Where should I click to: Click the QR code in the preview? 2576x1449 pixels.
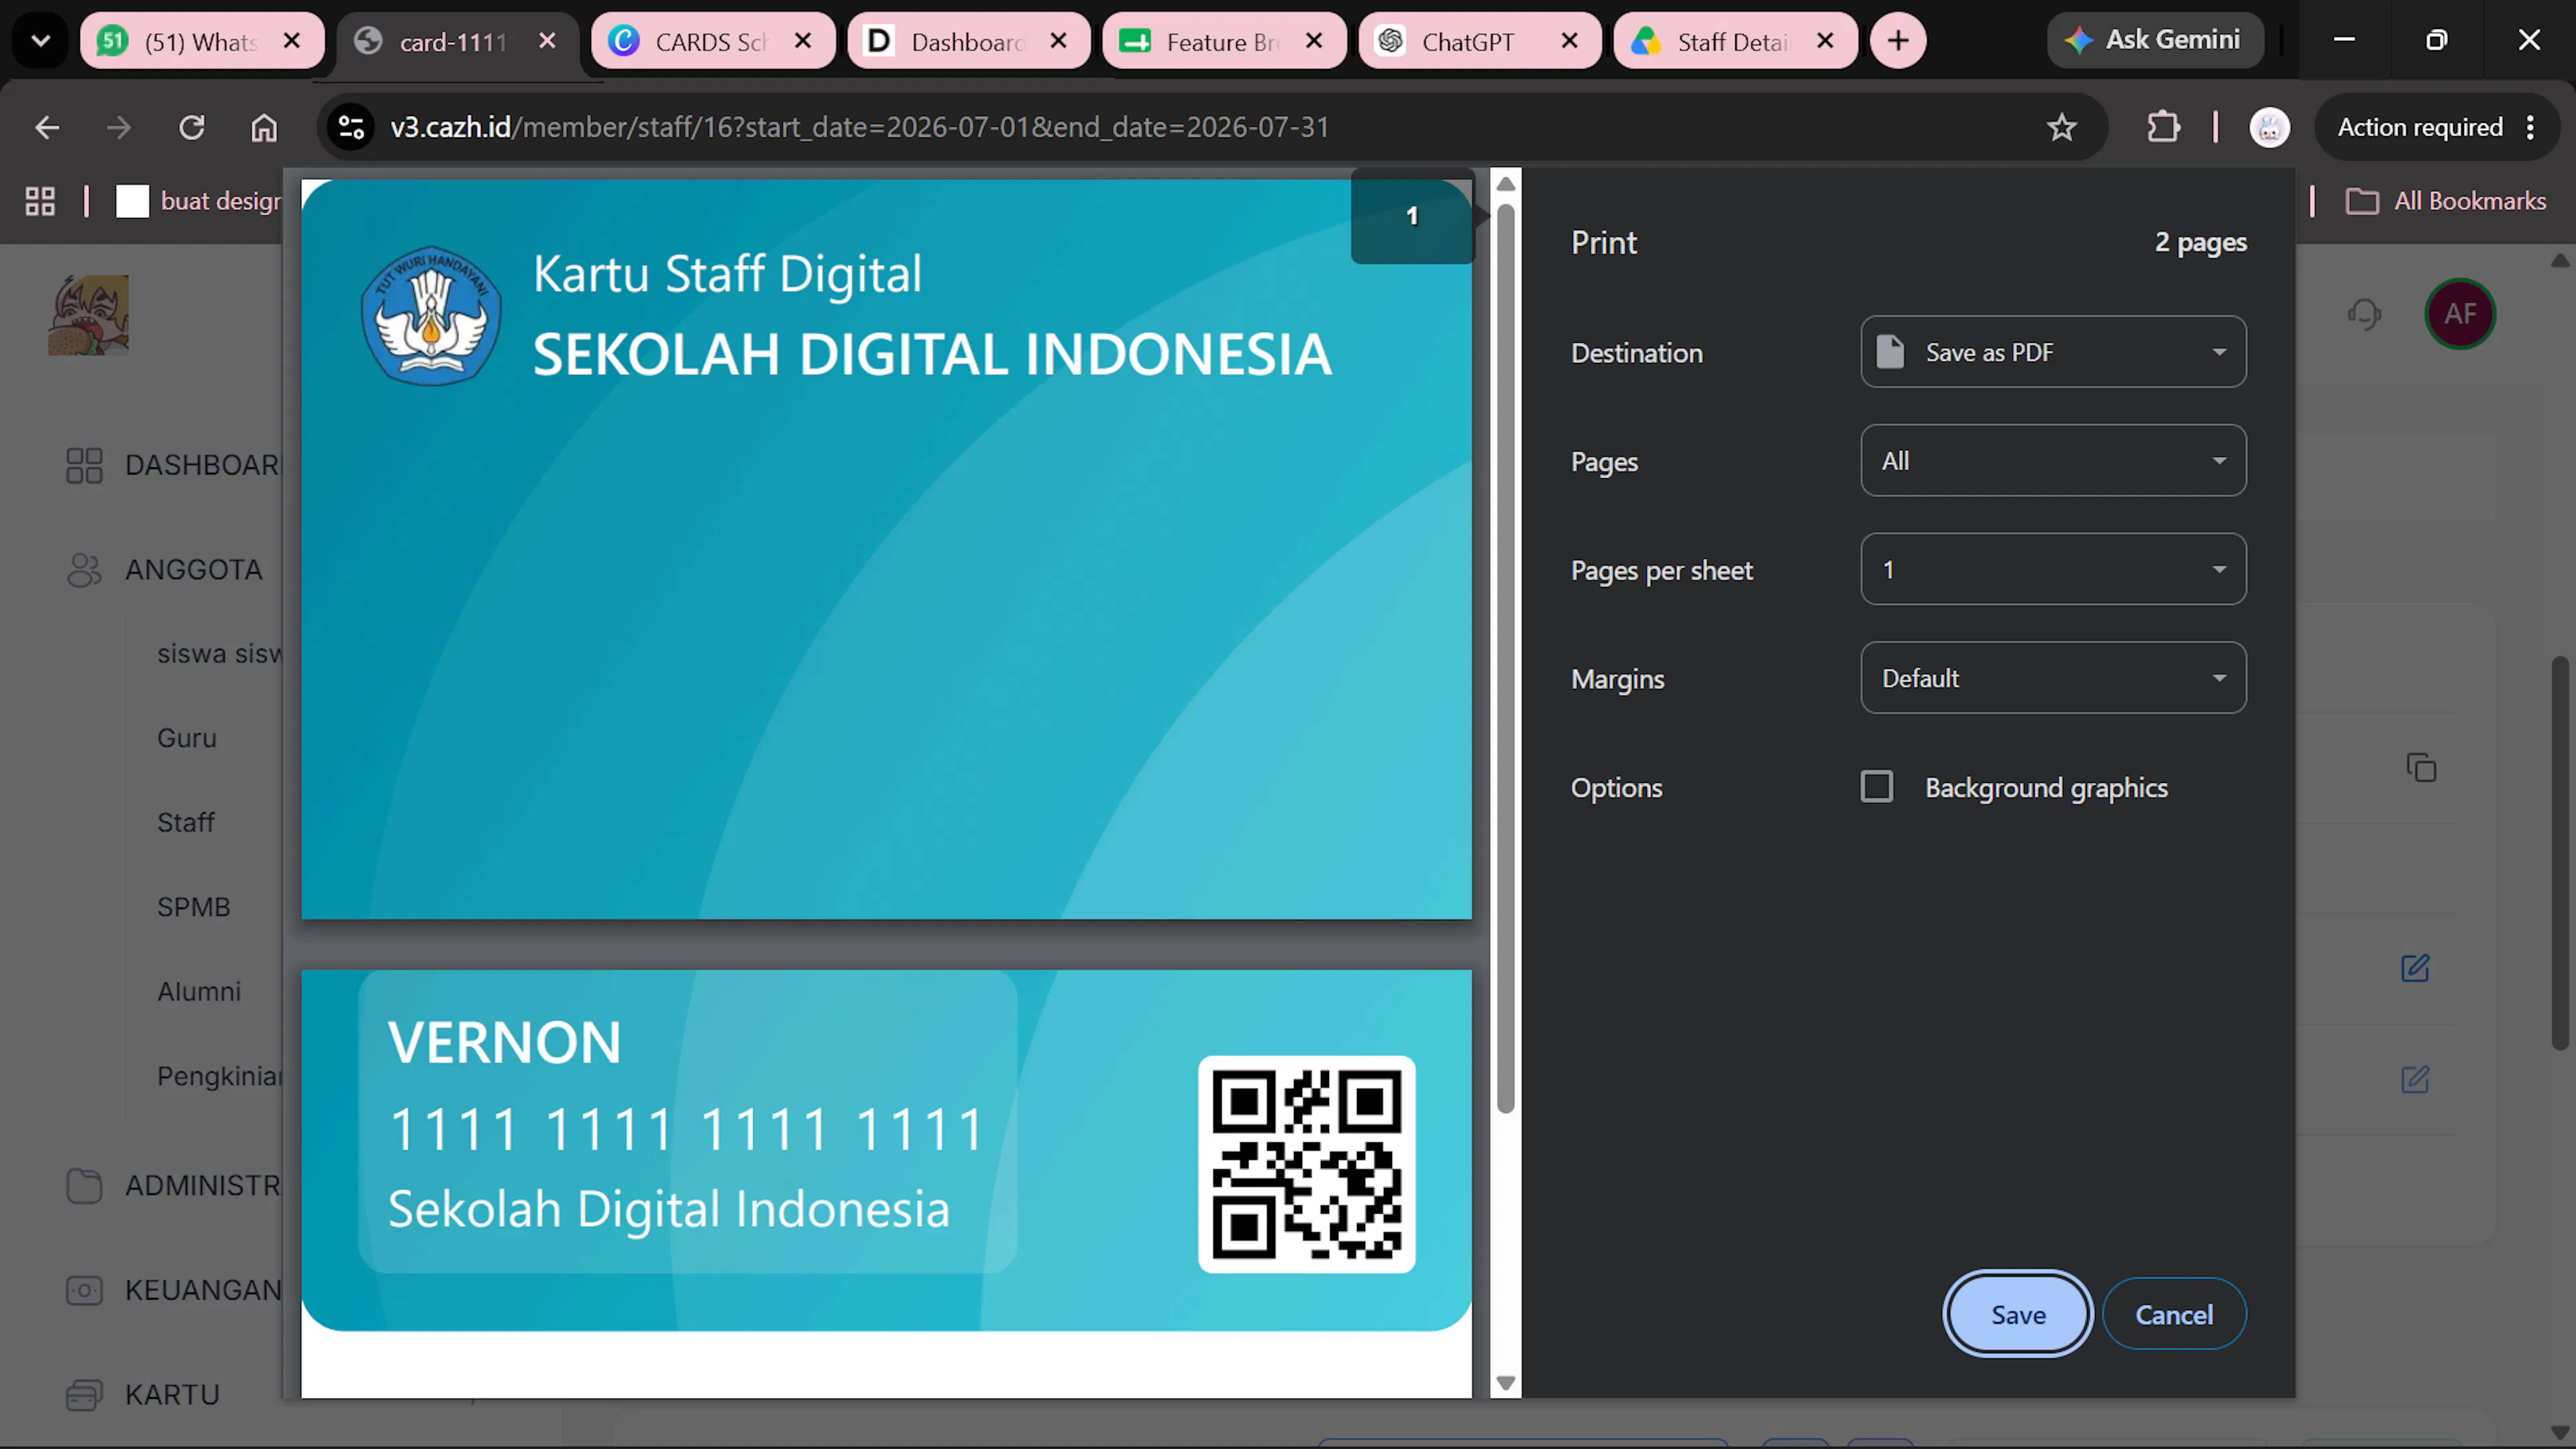click(1306, 1164)
